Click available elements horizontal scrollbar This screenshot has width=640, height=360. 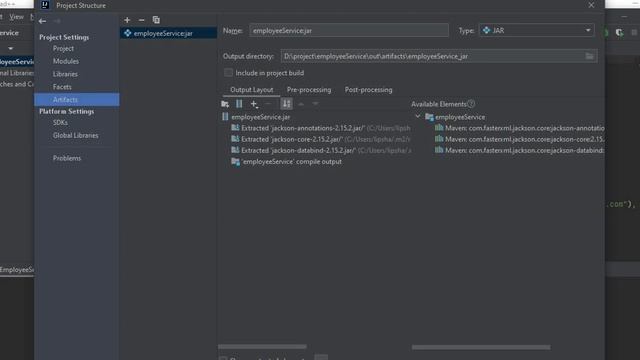pyautogui.click(x=481, y=347)
